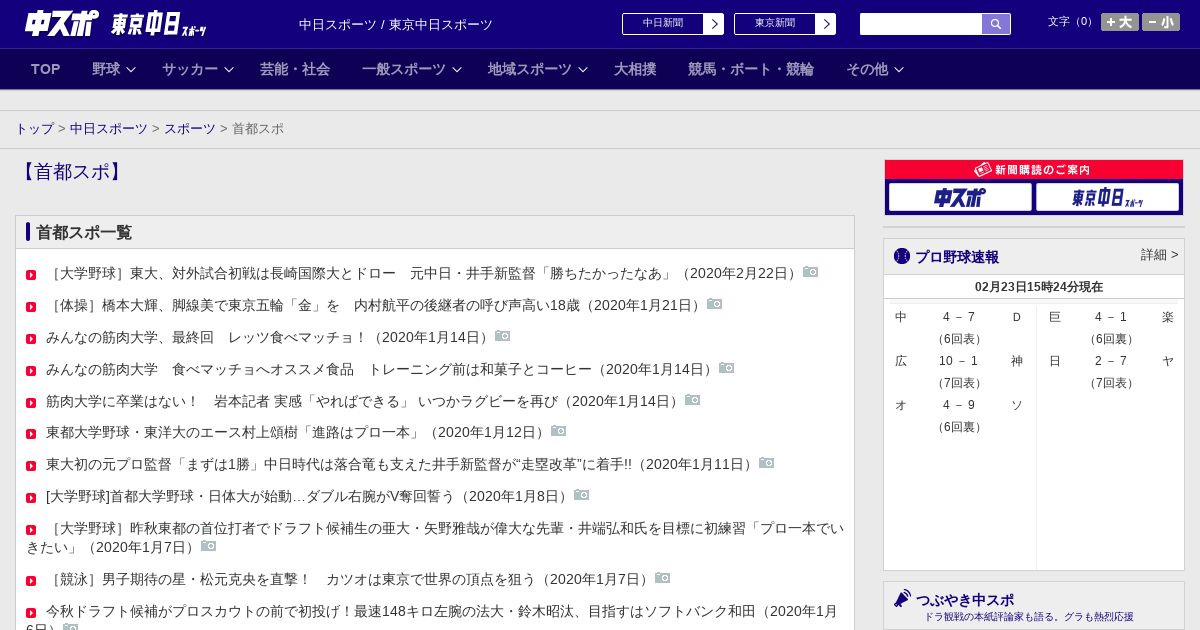The height and width of the screenshot is (630, 1200).
Task: Click photo icon beside 日体大が始動 article
Action: (582, 495)
